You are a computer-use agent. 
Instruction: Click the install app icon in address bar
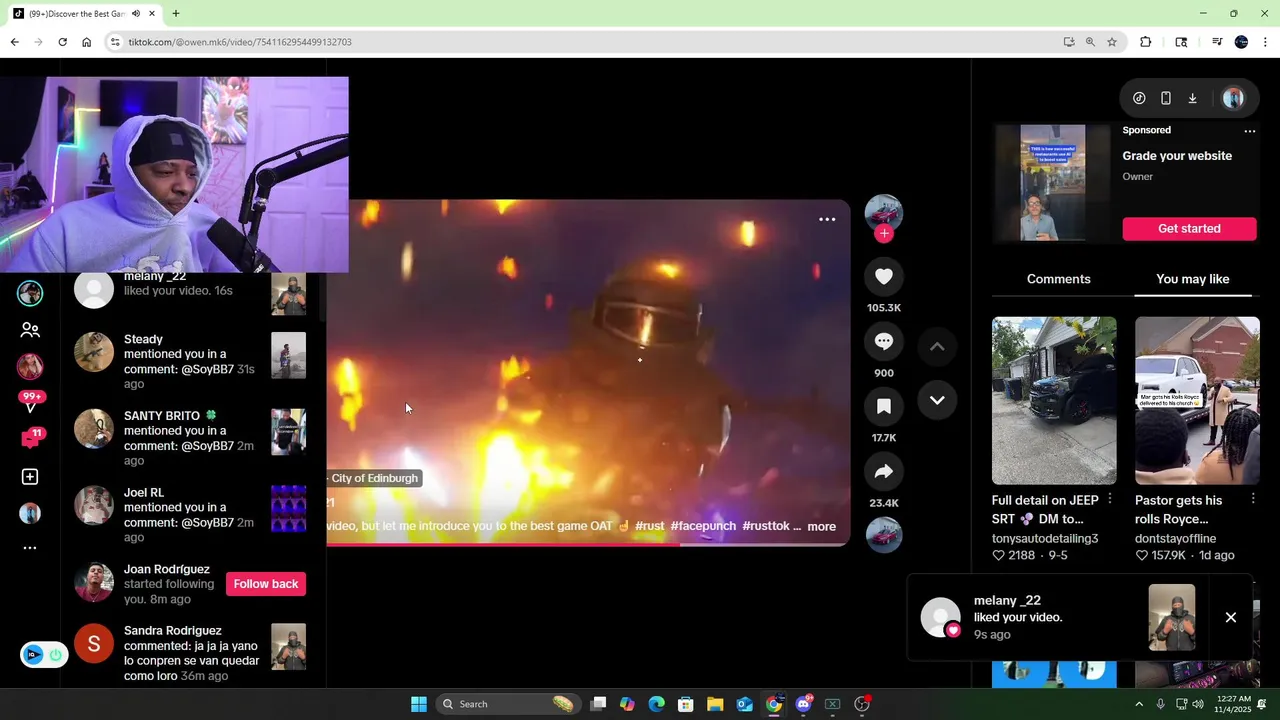tap(1069, 42)
